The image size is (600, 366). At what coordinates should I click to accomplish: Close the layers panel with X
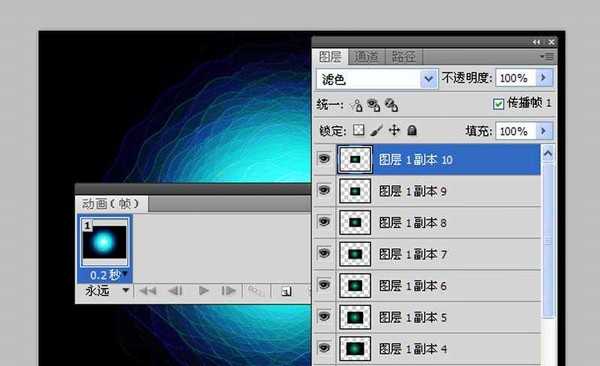551,42
